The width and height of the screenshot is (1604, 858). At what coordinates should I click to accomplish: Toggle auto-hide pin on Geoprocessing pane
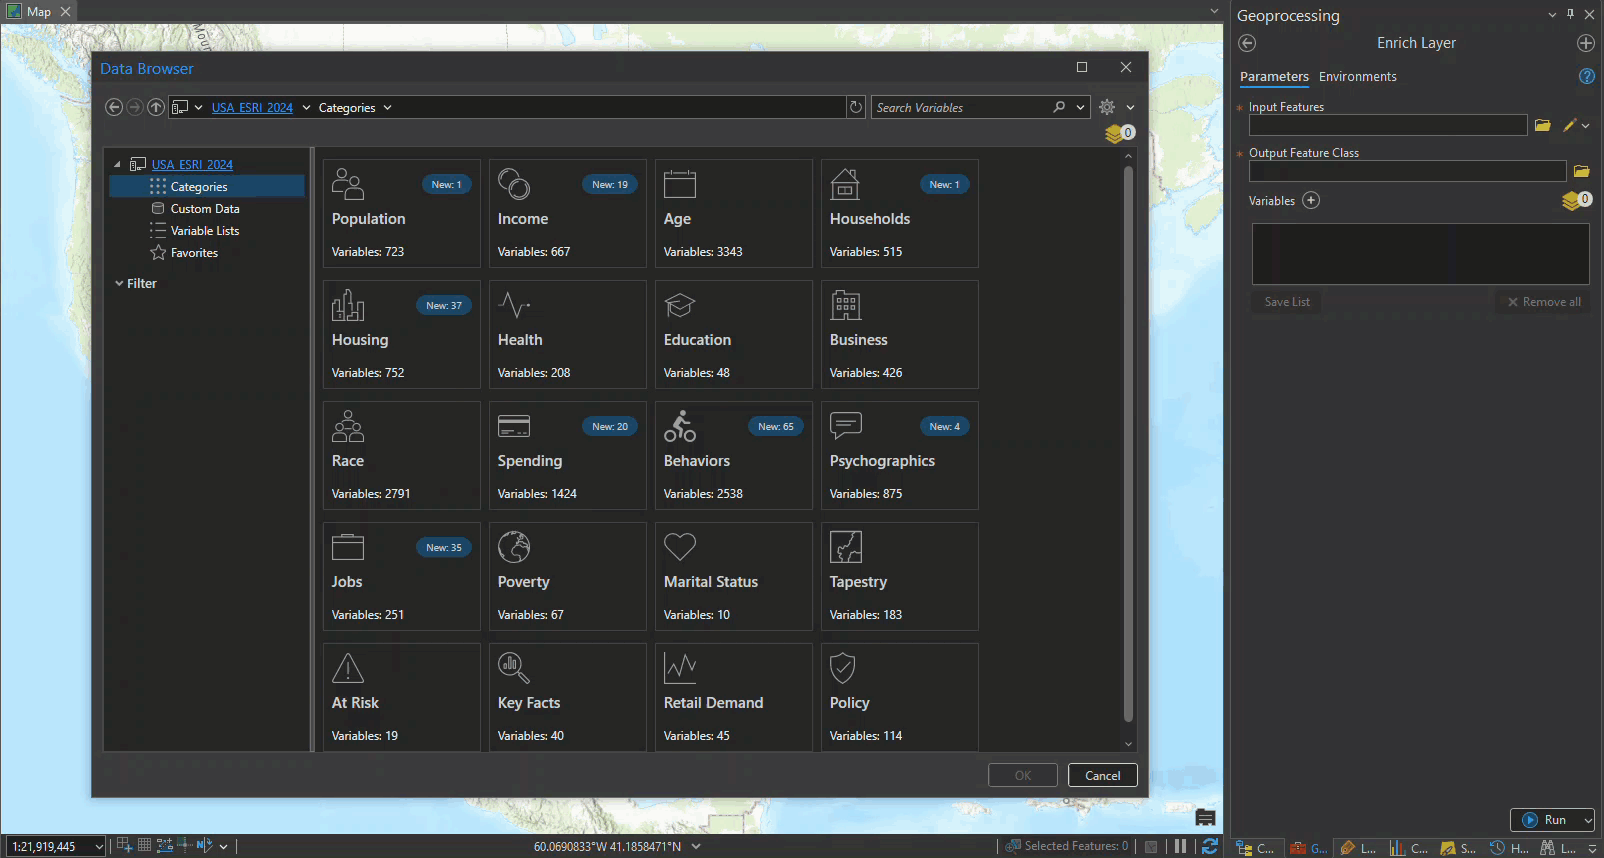pos(1571,14)
